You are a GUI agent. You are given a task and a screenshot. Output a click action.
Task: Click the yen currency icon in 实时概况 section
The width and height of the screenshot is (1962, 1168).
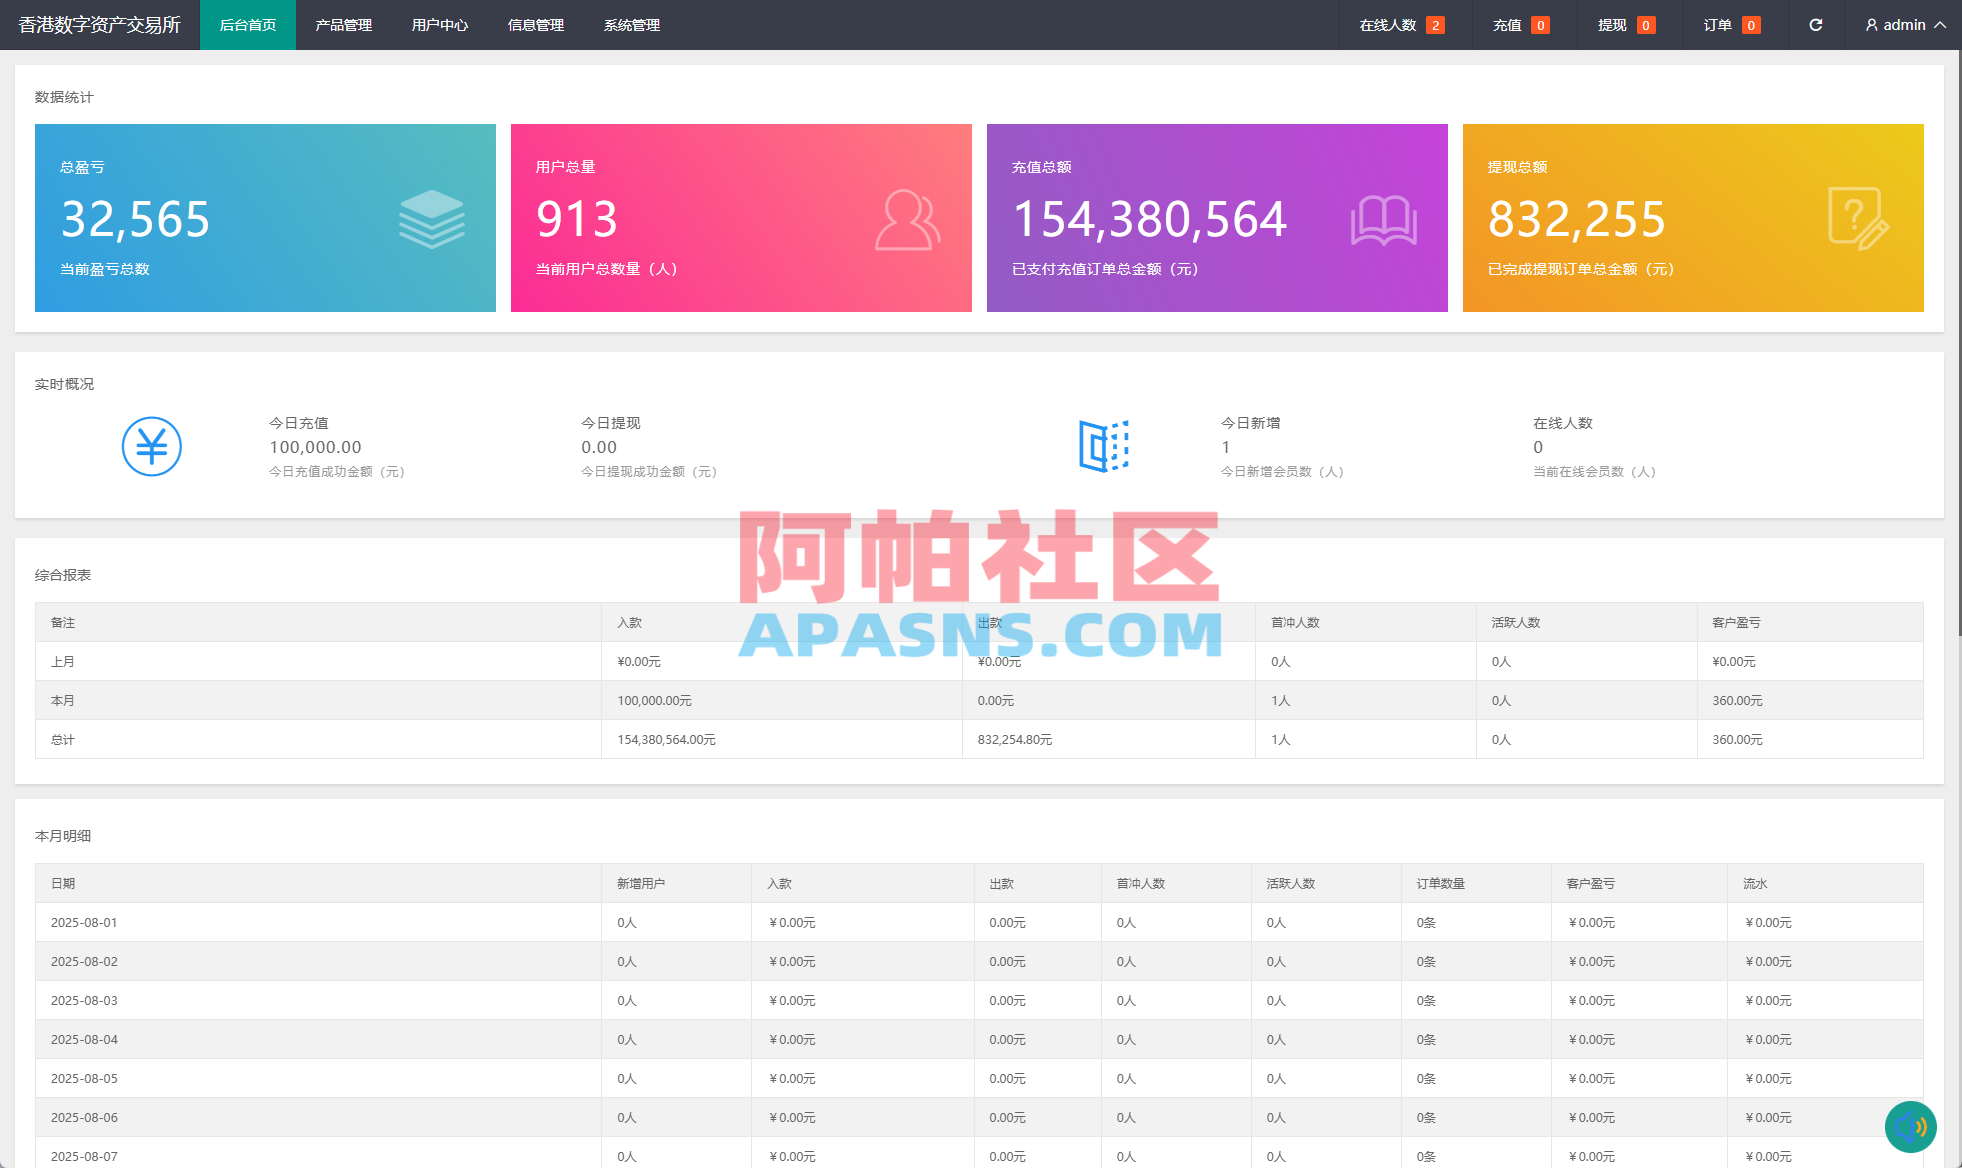[151, 447]
